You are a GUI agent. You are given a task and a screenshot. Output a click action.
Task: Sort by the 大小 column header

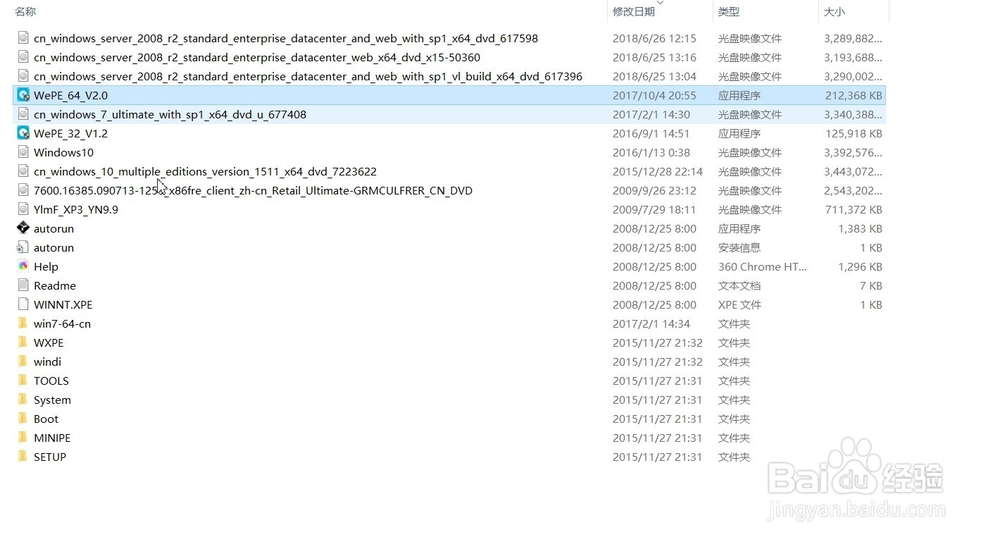[834, 11]
